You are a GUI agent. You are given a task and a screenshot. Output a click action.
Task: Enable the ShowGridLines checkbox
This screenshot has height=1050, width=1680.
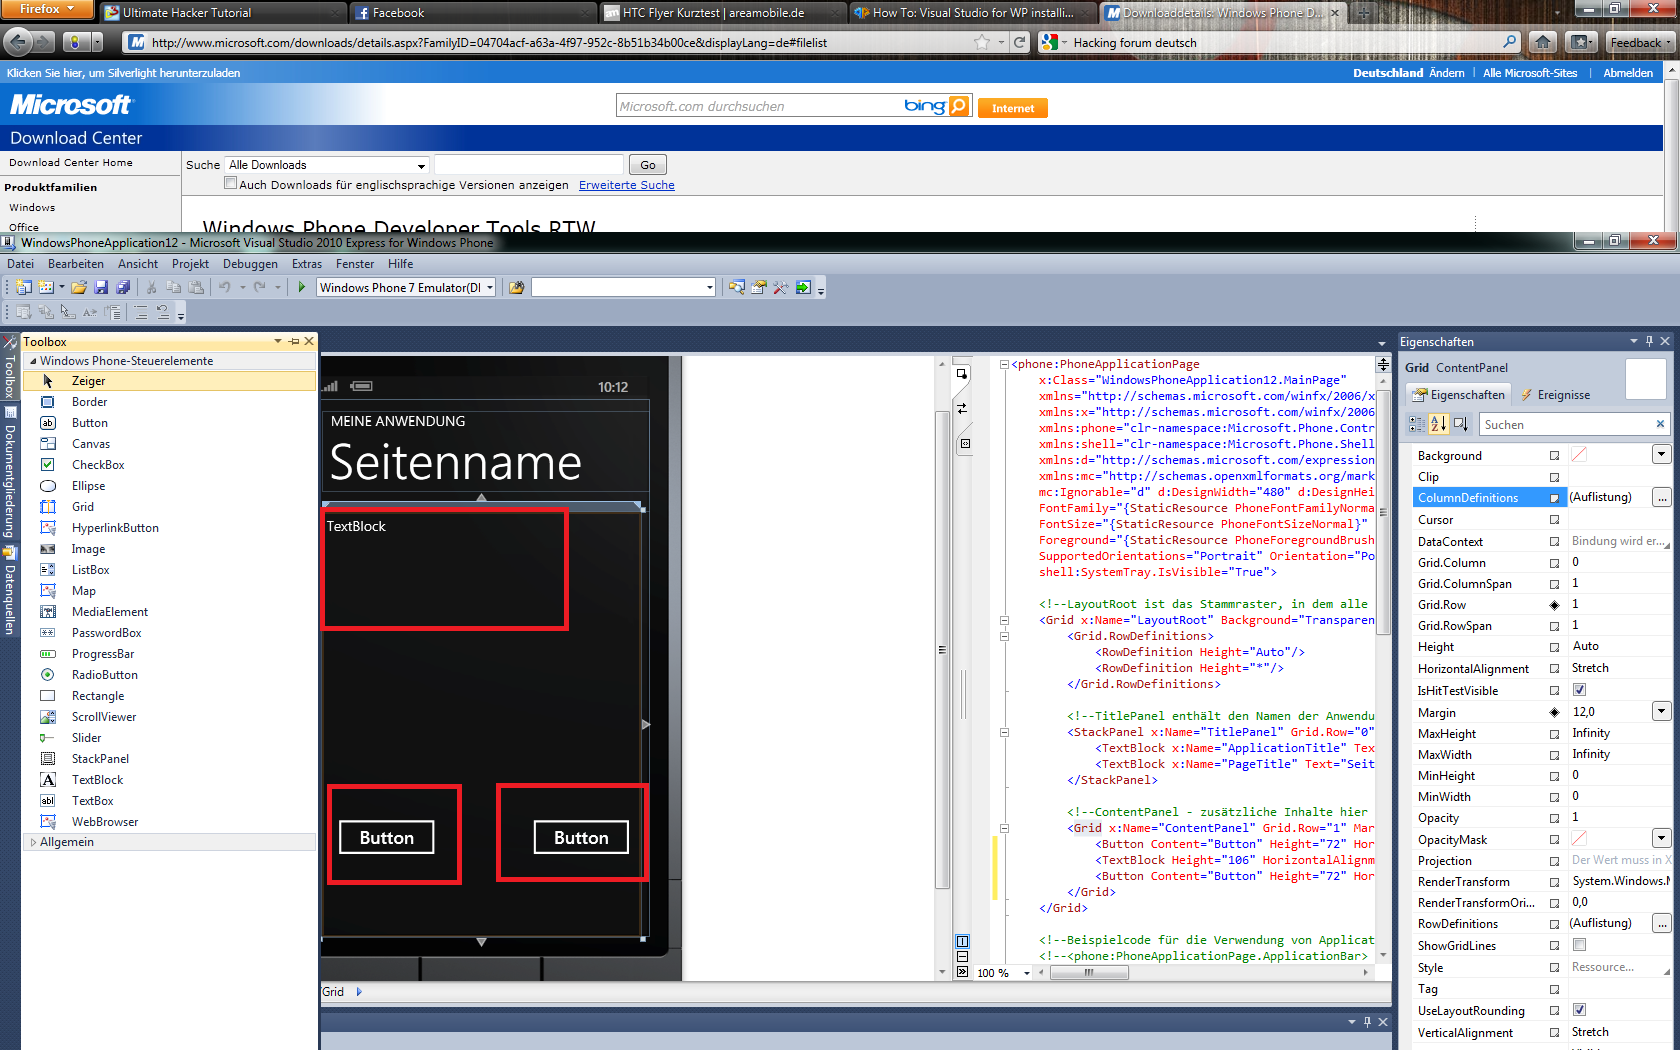tap(1579, 945)
